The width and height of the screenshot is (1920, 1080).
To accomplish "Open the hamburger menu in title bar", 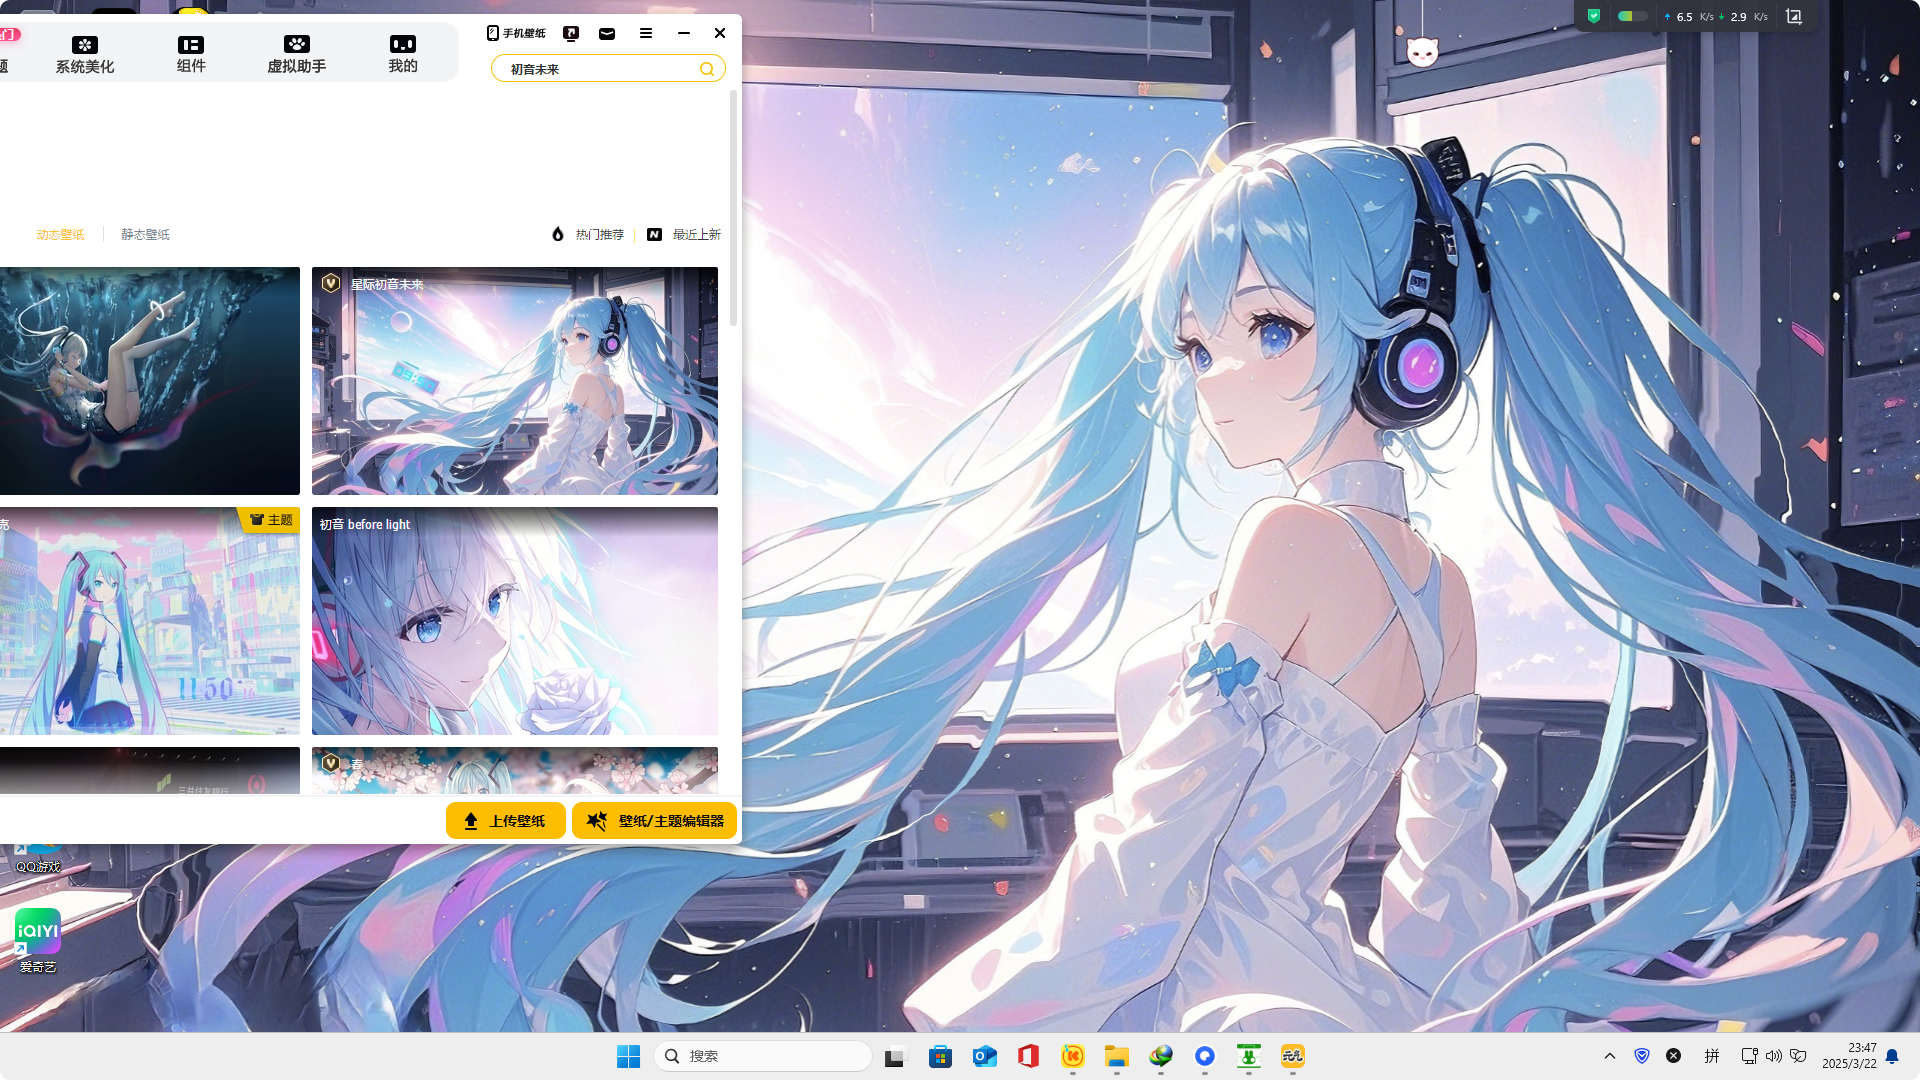I will tap(646, 33).
